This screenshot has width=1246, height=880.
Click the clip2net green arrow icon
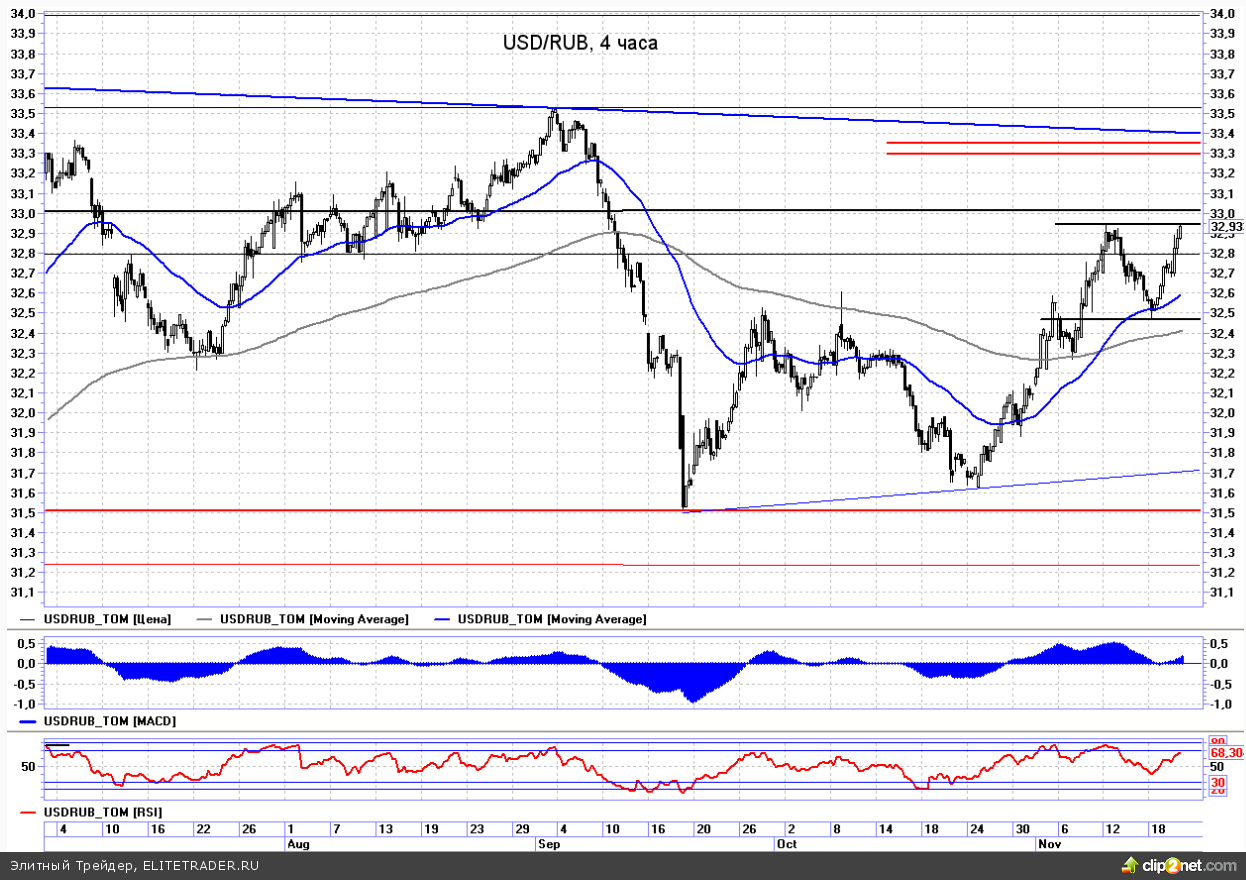coord(1129,864)
